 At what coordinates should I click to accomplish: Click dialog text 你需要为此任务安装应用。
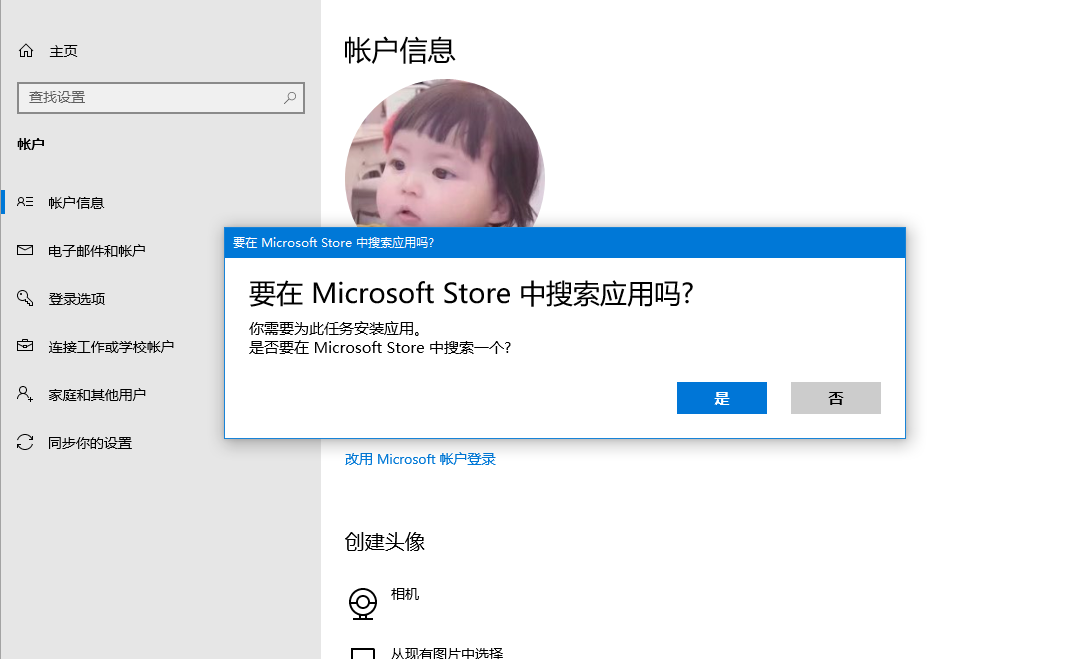[335, 328]
